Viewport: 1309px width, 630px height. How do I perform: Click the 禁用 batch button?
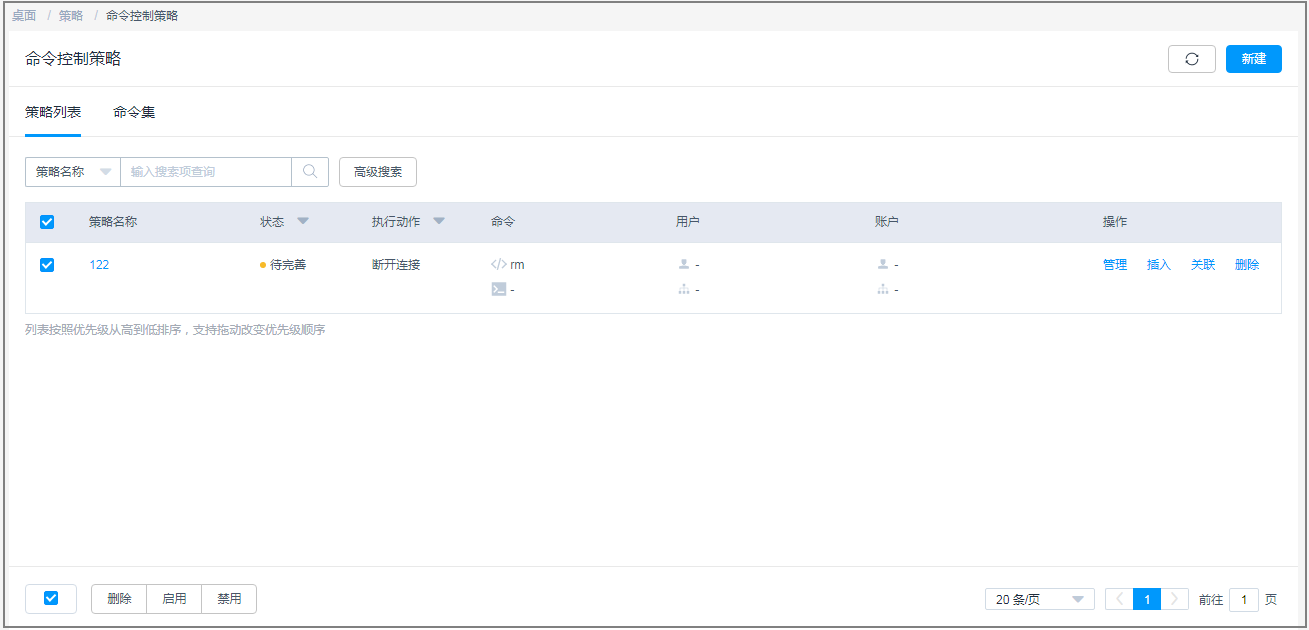point(229,599)
